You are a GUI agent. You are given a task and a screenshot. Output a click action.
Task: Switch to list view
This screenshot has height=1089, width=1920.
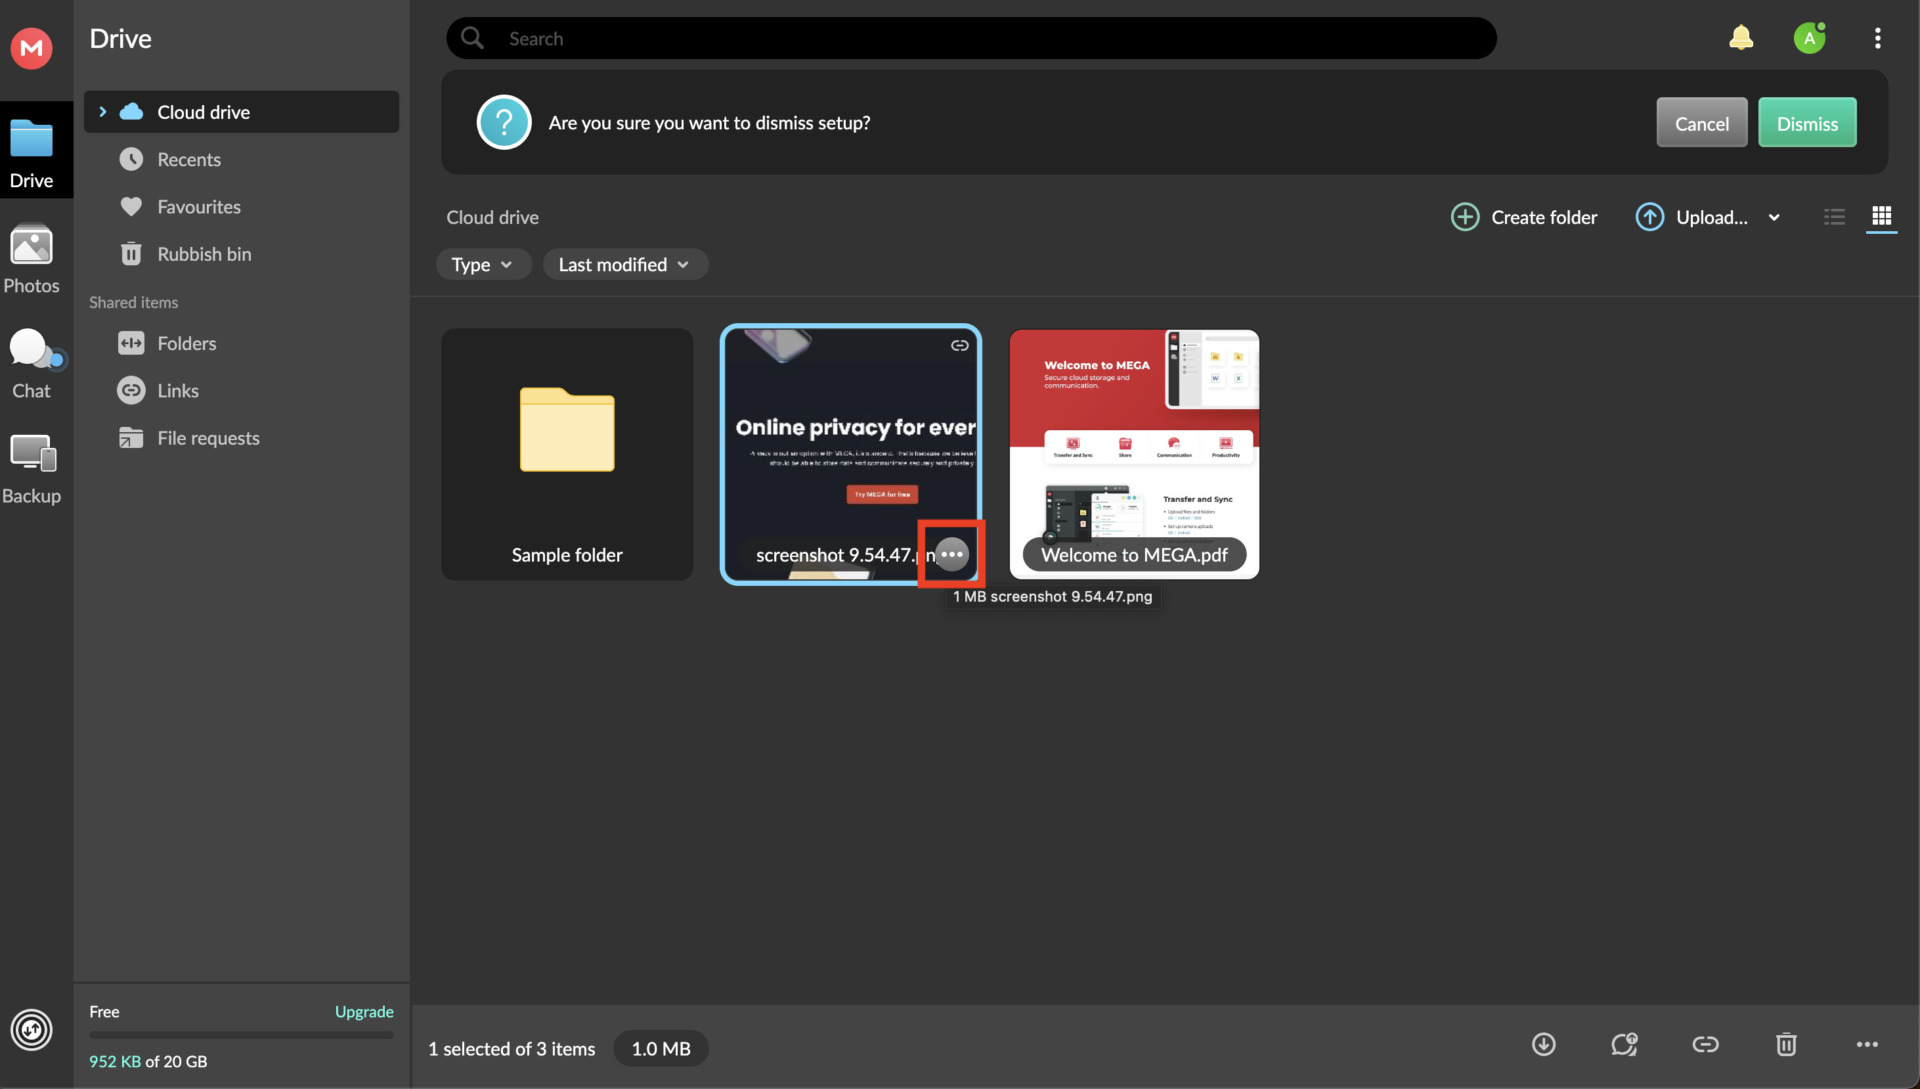coord(1834,217)
